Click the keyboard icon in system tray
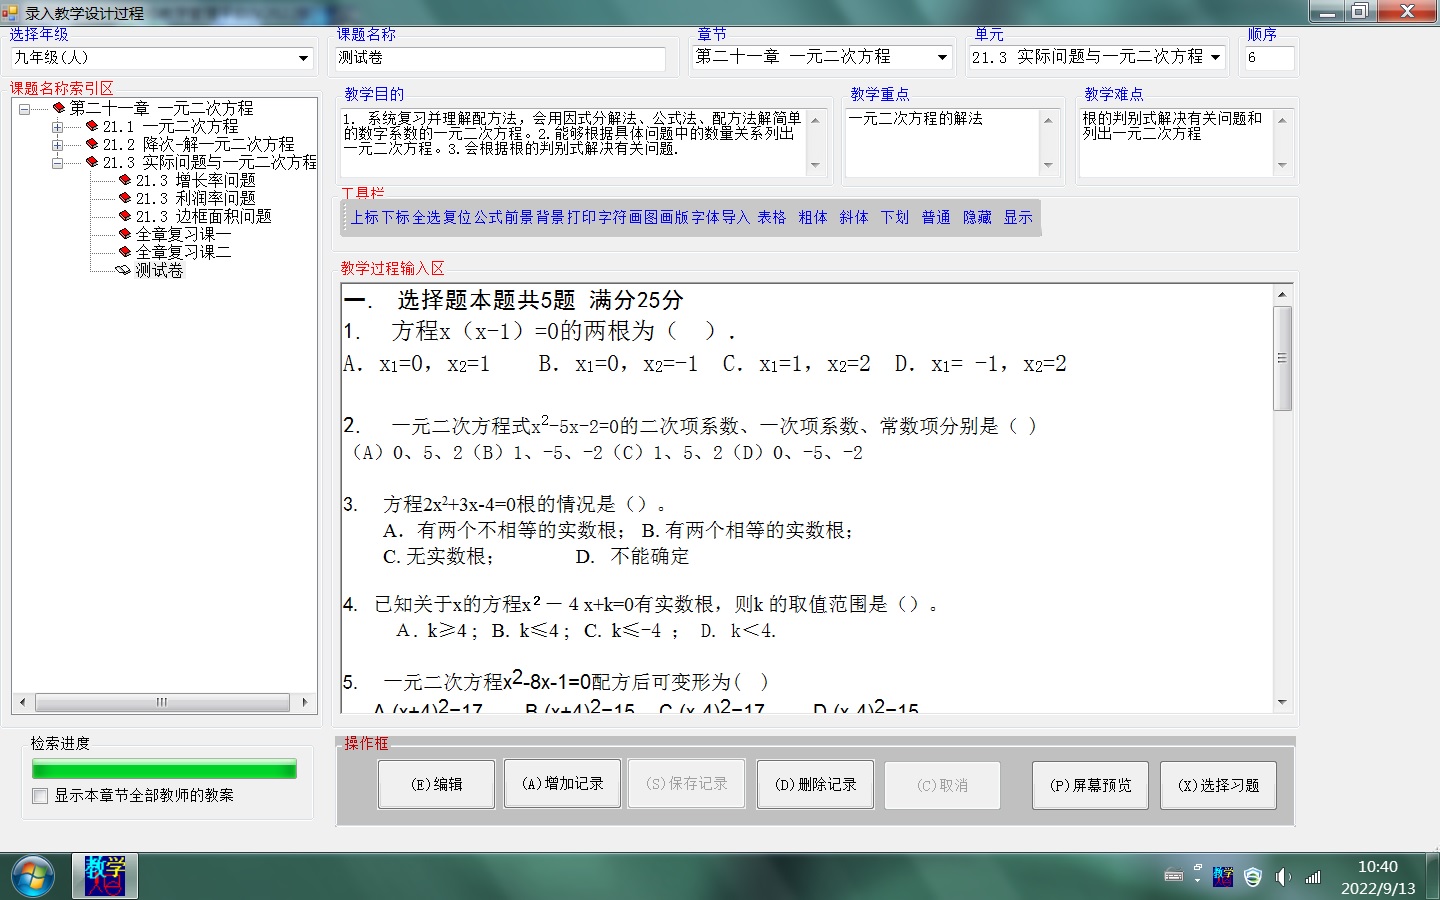The height and width of the screenshot is (900, 1440). (1174, 877)
